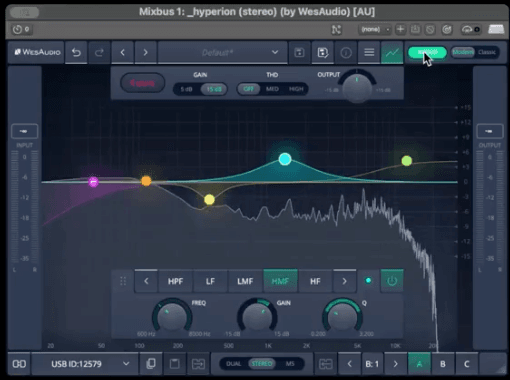Screen dimensions: 510x380
Task: Click next band right chevron
Action: (345, 281)
